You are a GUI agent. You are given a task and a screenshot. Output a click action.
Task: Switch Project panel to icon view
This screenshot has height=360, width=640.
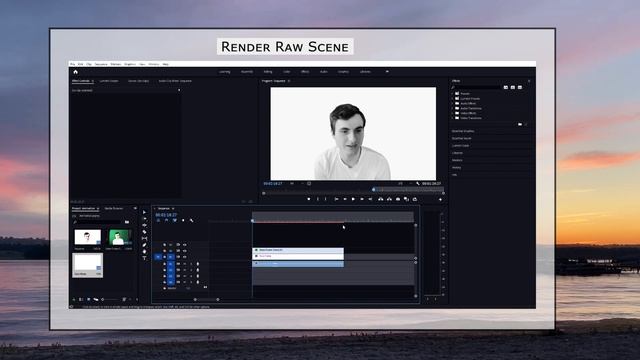(x=89, y=300)
